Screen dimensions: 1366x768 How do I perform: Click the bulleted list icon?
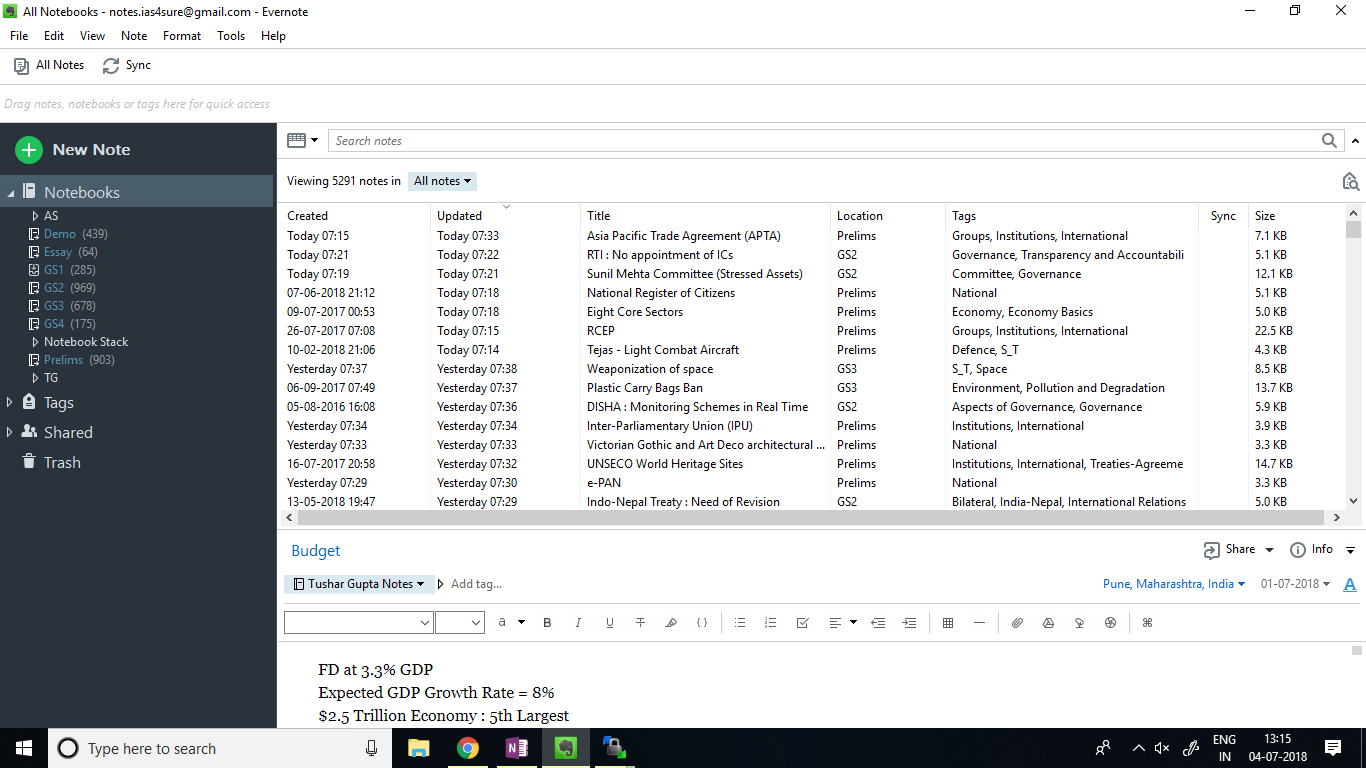740,623
